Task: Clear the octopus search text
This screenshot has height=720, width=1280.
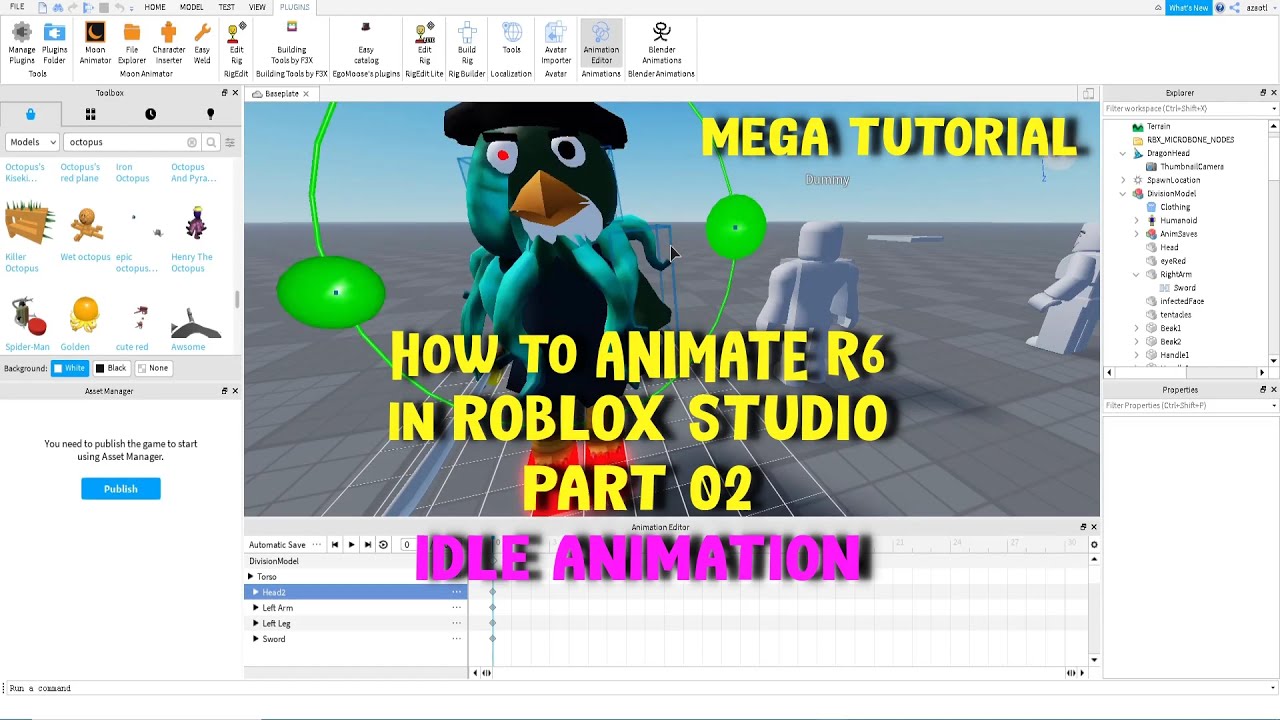Action: click(192, 142)
